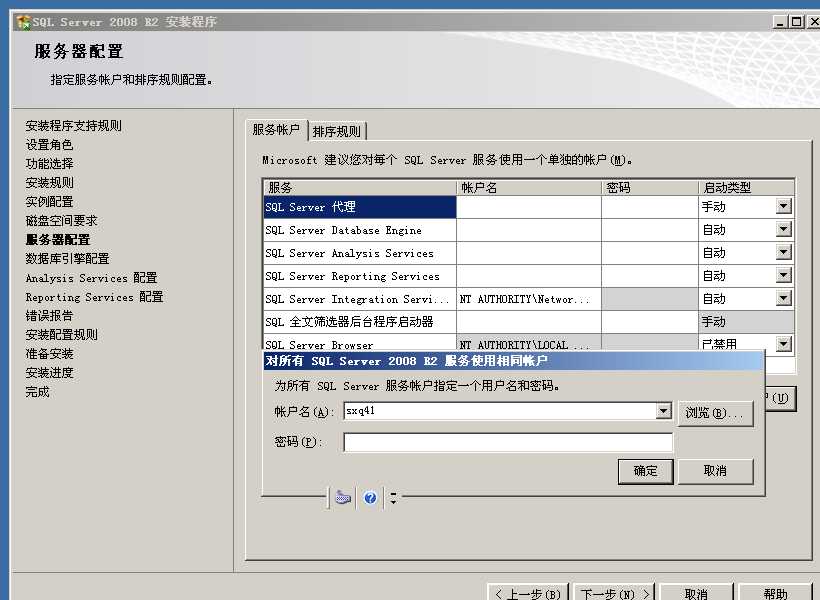Open startup type dropdown for SQL Server 代理
The width and height of the screenshot is (820, 600).
(783, 206)
